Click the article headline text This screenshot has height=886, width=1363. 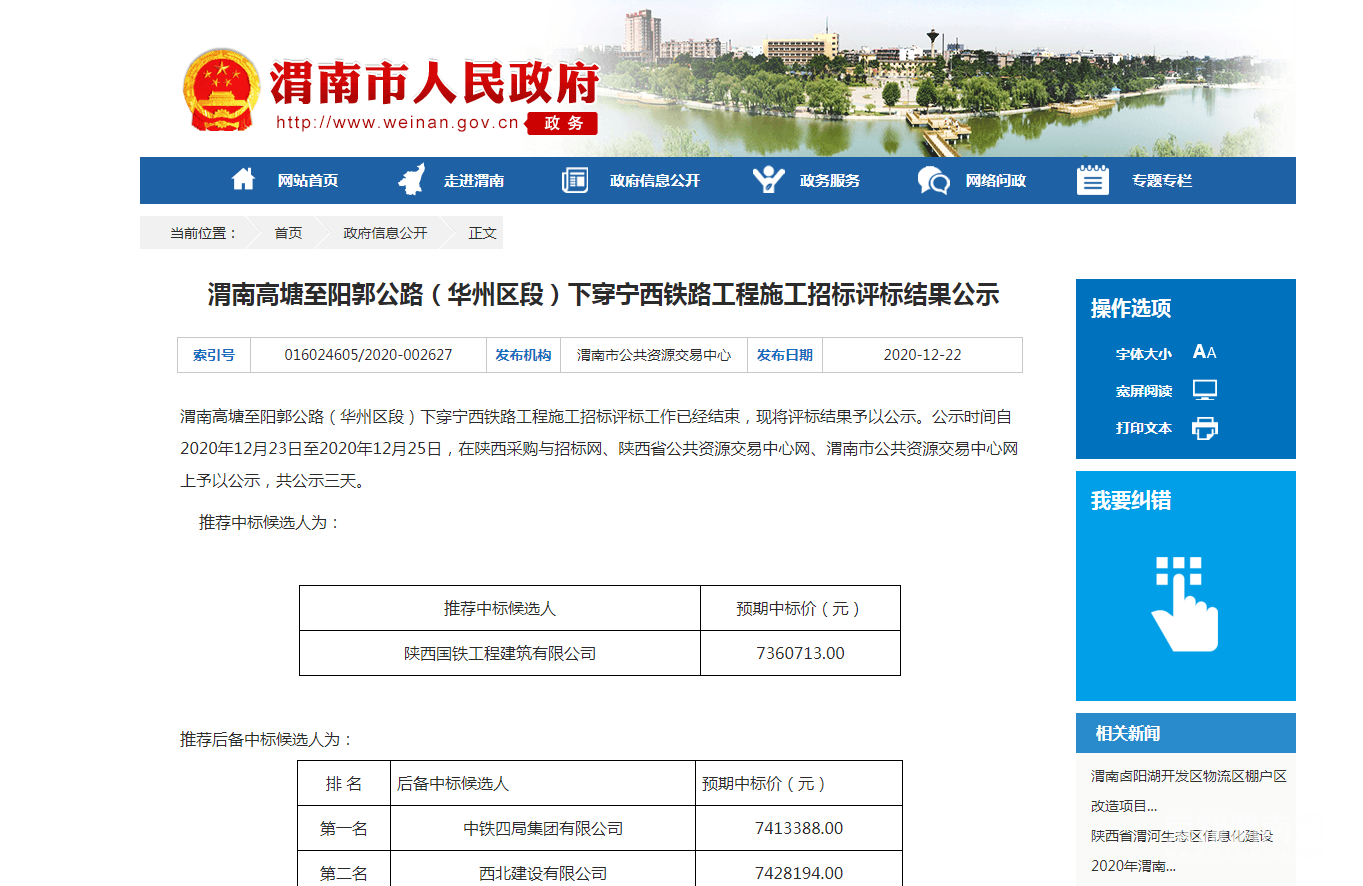(603, 295)
